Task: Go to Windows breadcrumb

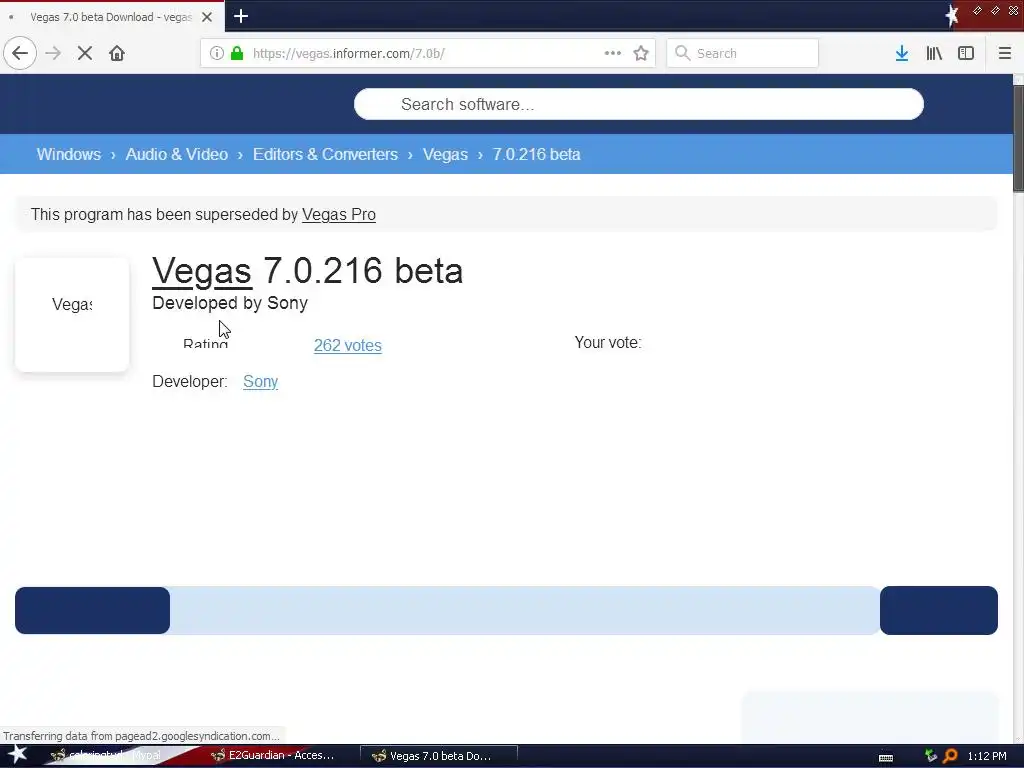Action: click(x=69, y=154)
